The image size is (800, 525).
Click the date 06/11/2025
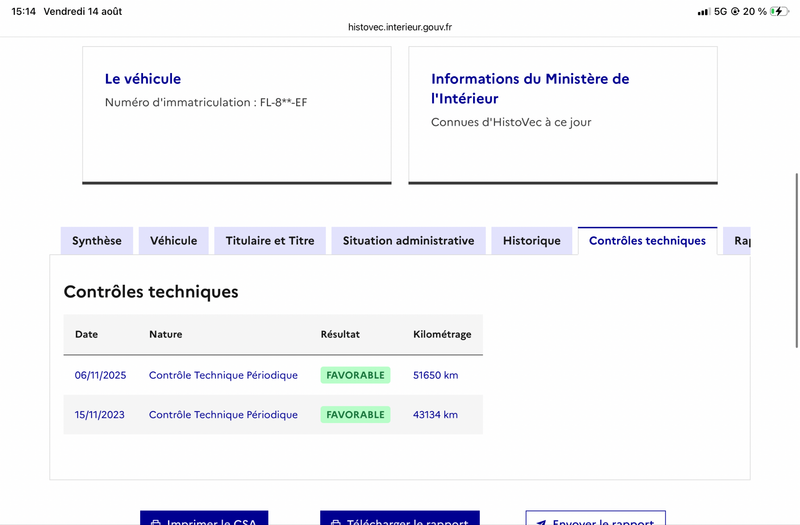coord(100,375)
